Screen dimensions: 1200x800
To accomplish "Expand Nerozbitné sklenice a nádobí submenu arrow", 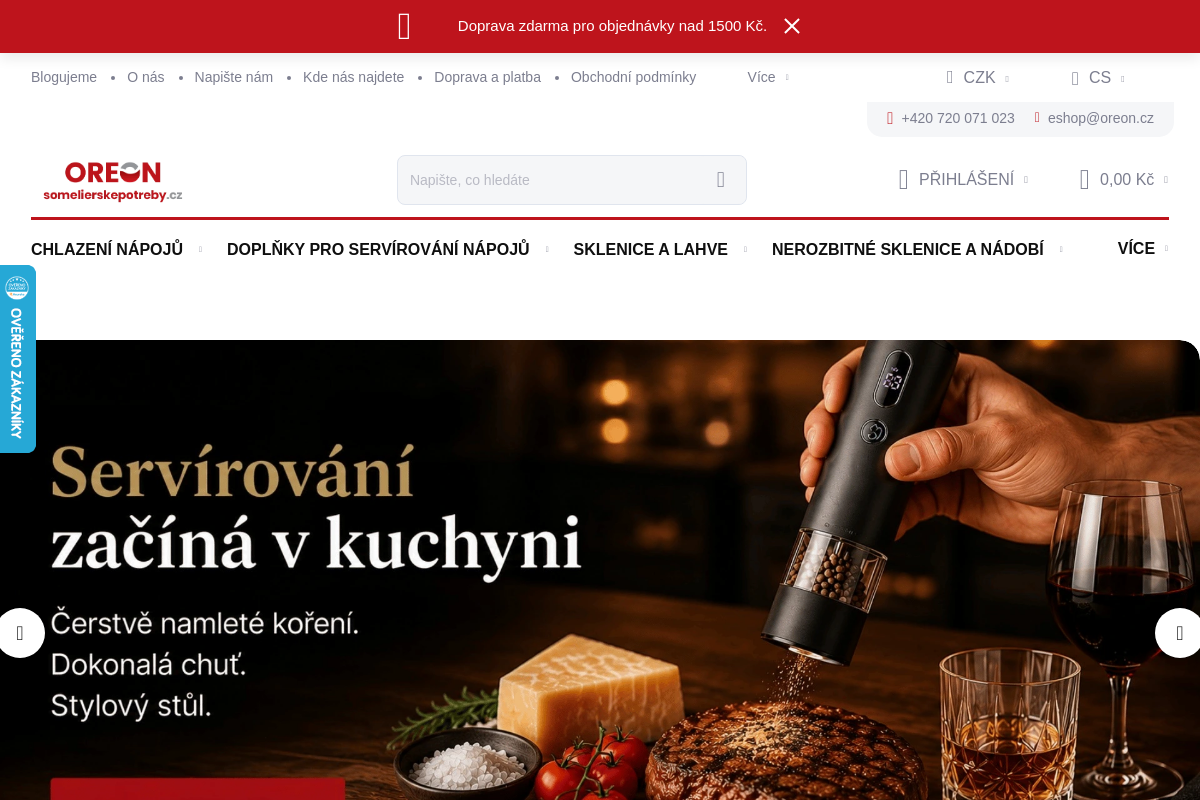I will click(x=1061, y=250).
